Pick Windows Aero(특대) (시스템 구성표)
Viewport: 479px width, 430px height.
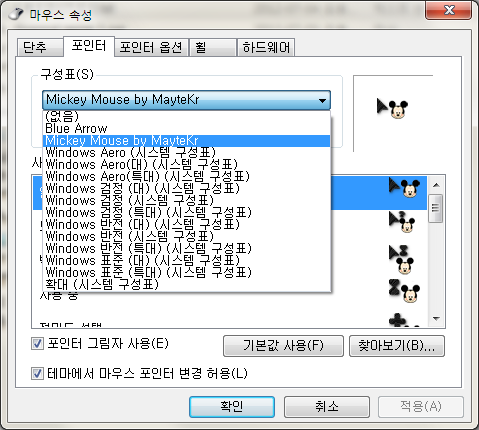[x=187, y=176]
